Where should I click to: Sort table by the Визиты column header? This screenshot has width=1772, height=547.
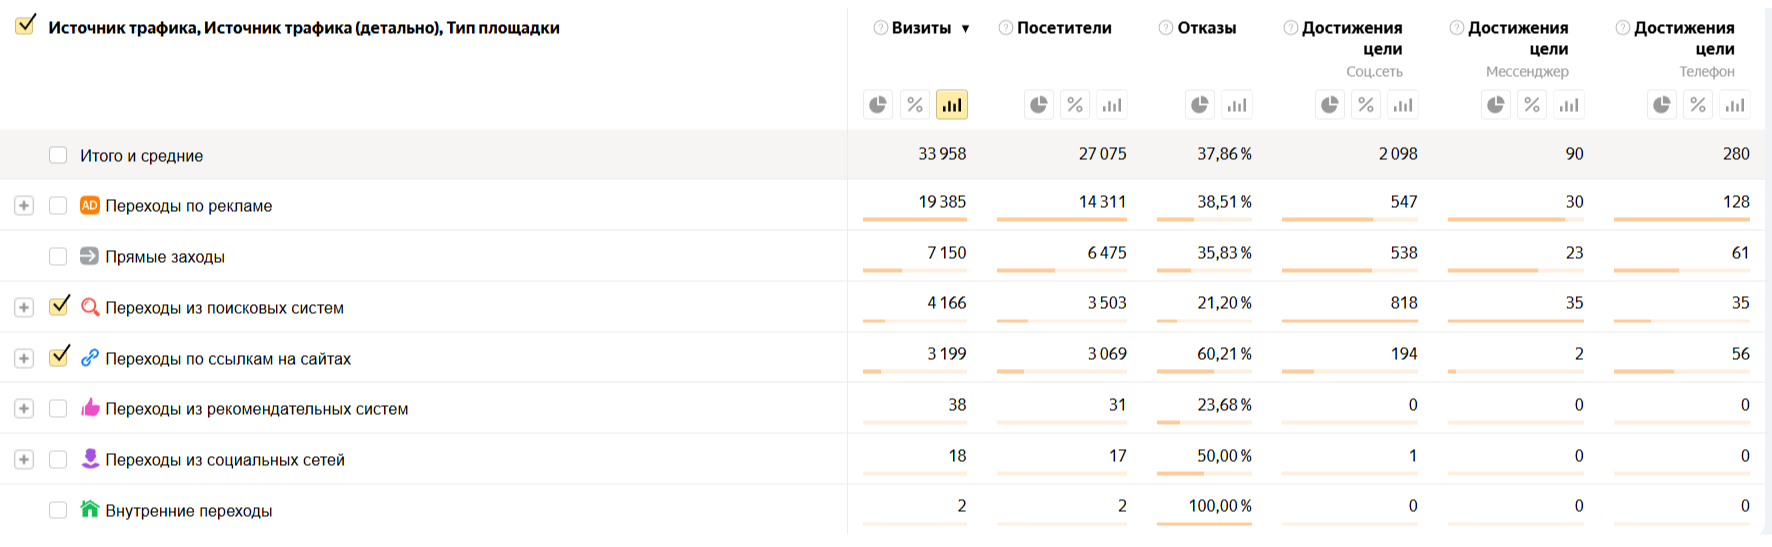pyautogui.click(x=921, y=28)
